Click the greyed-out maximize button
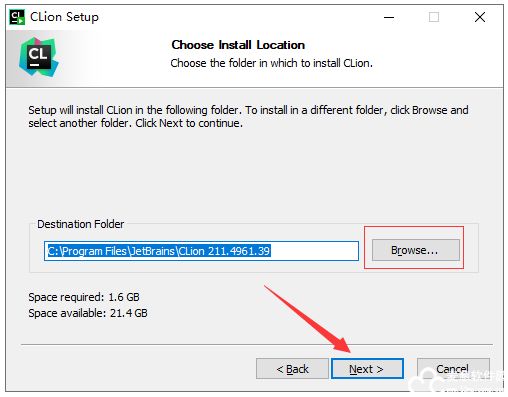Screen dimensions: 508x397 pyautogui.click(x=434, y=17)
